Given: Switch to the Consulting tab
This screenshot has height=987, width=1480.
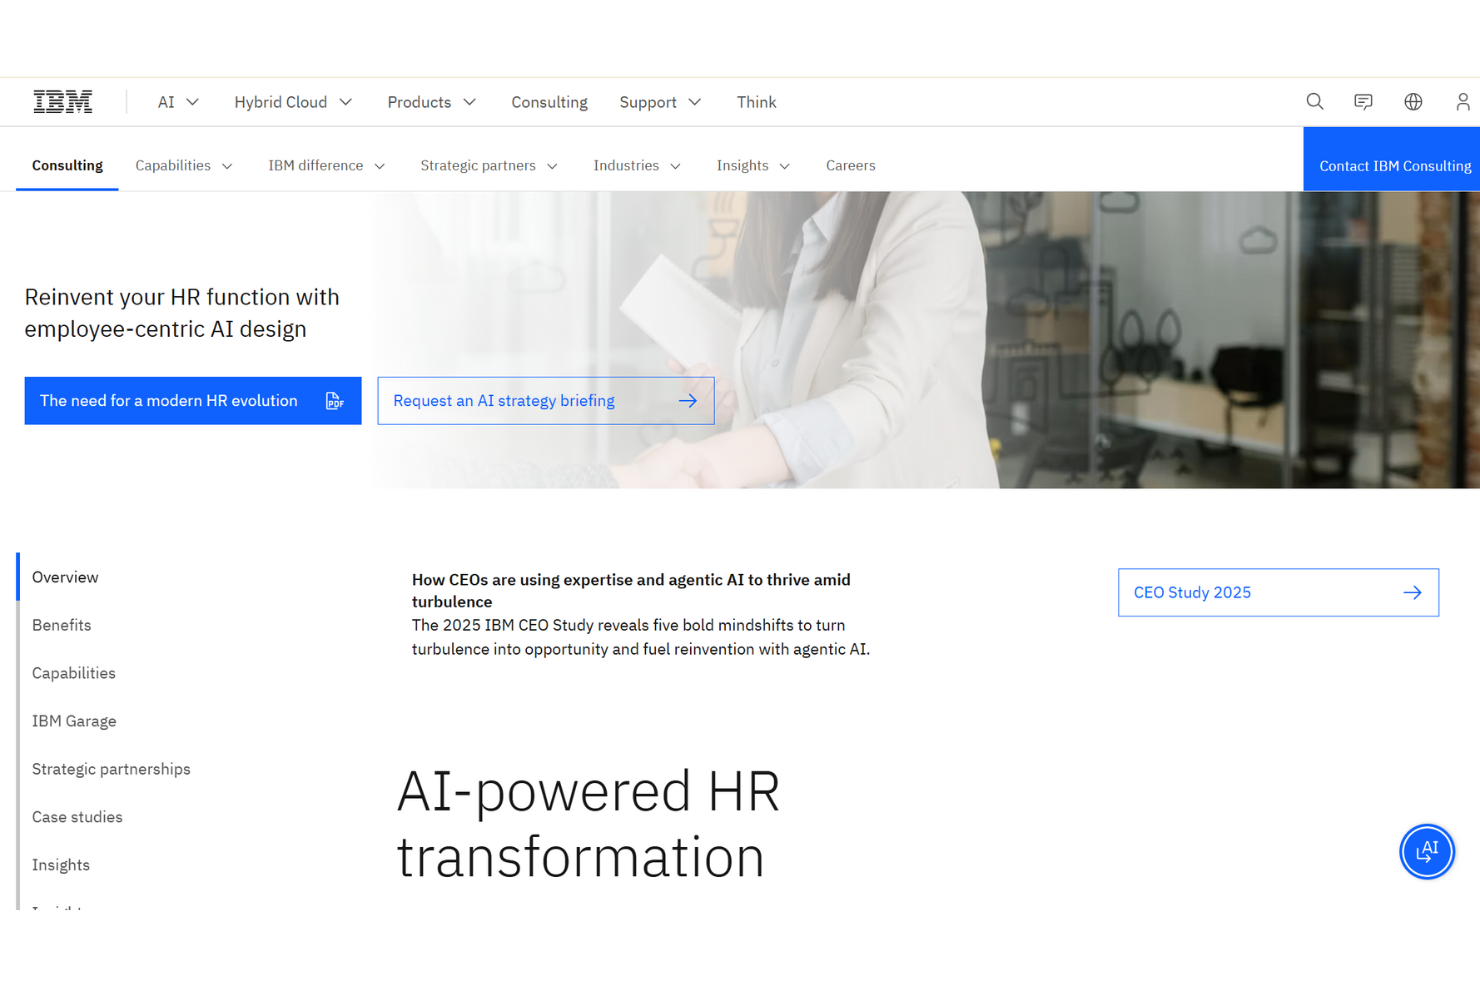Looking at the screenshot, I should (66, 165).
